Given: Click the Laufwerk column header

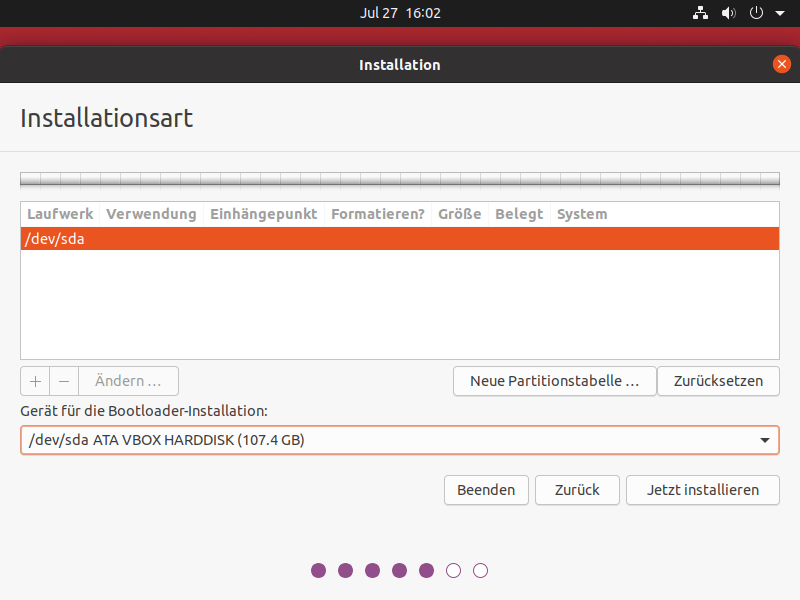Looking at the screenshot, I should pyautogui.click(x=60, y=214).
